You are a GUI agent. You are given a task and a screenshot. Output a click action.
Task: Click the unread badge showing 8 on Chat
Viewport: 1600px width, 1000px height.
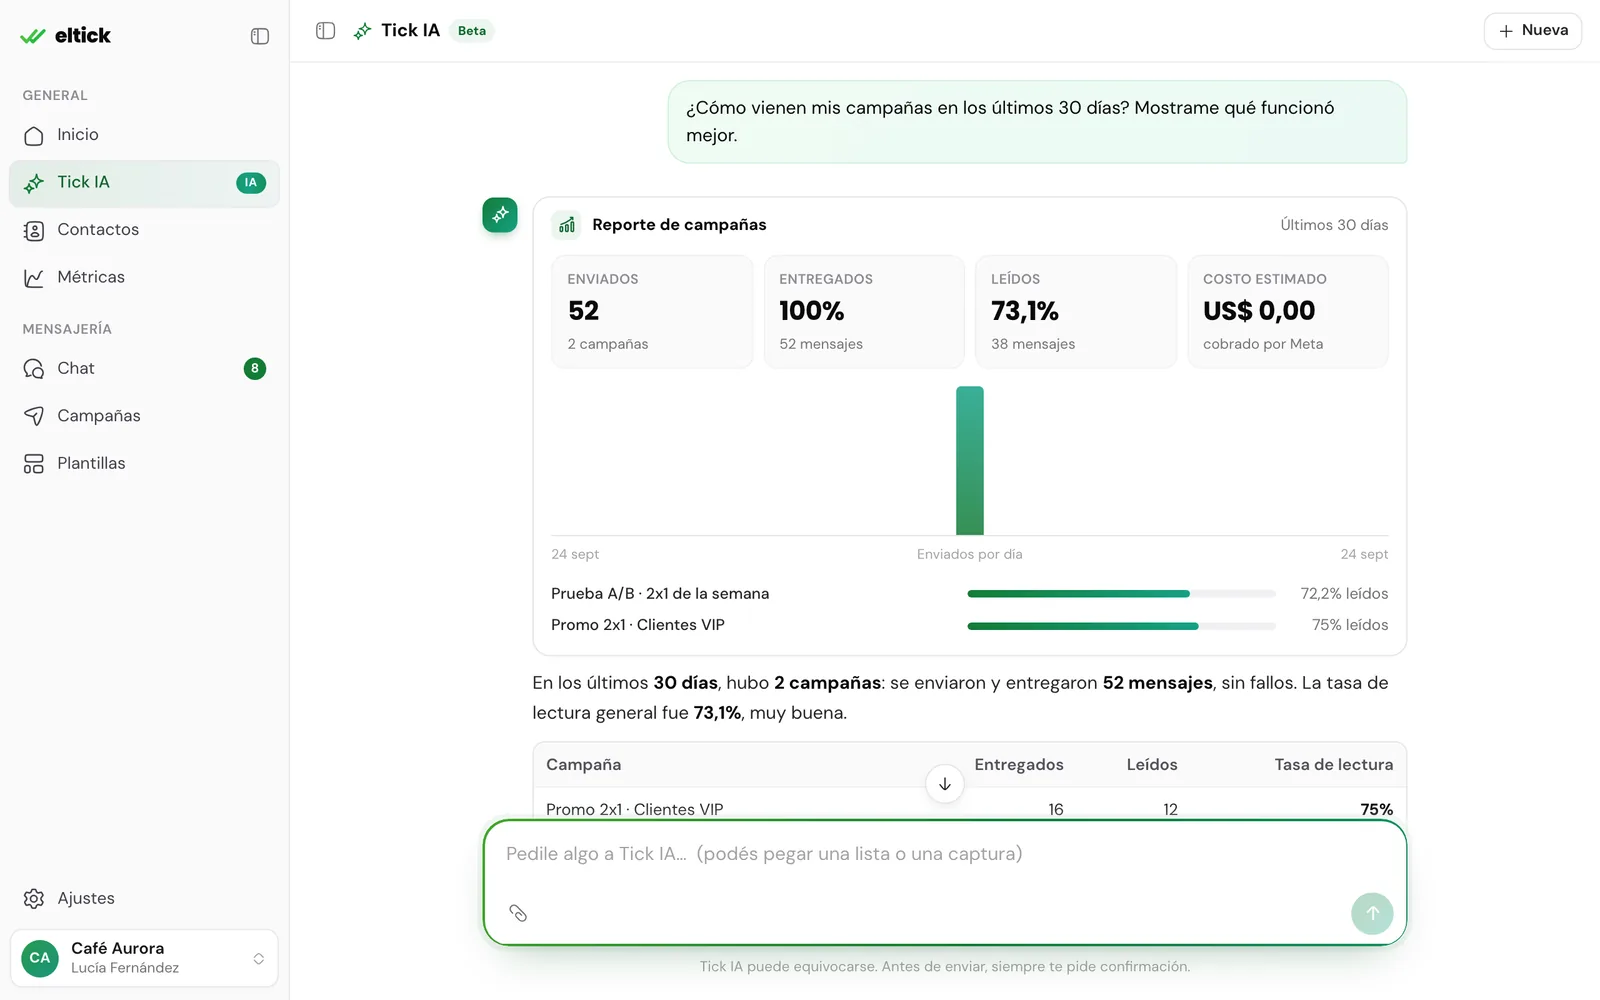[x=255, y=369]
